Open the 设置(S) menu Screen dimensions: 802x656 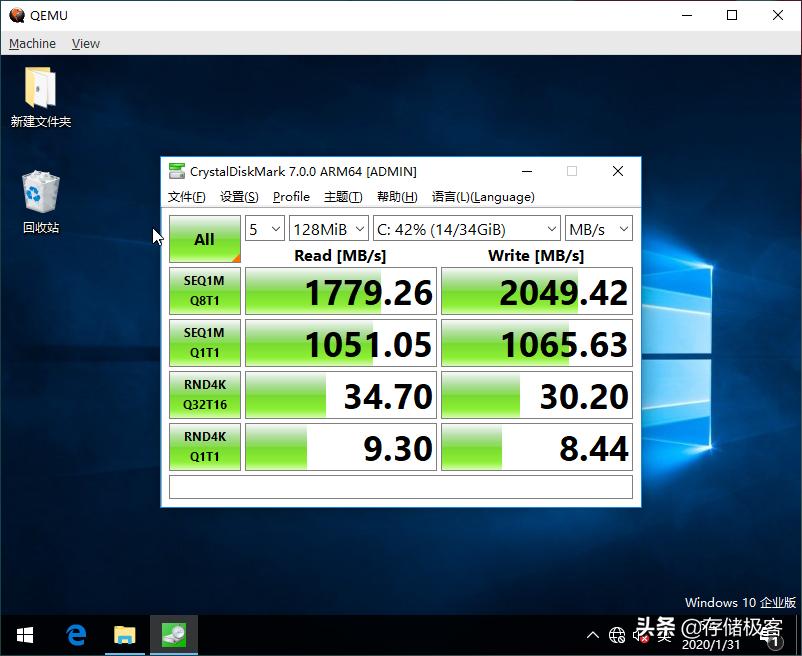pos(239,197)
